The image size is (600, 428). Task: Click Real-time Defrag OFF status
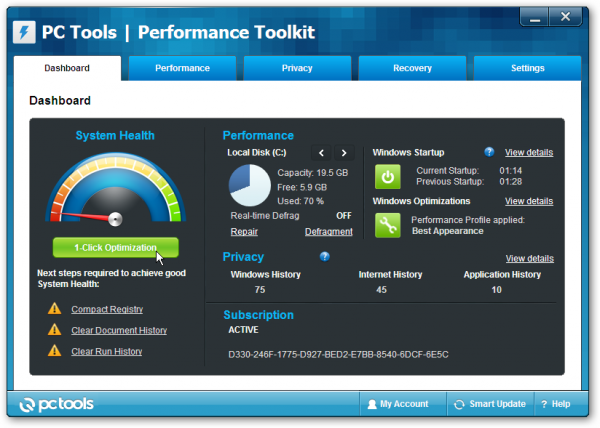(x=344, y=216)
